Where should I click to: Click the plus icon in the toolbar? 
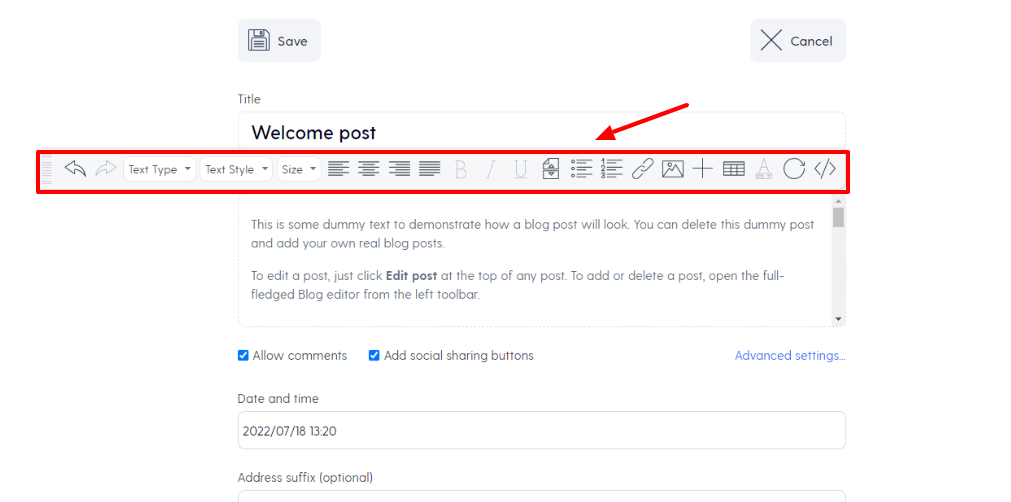703,169
